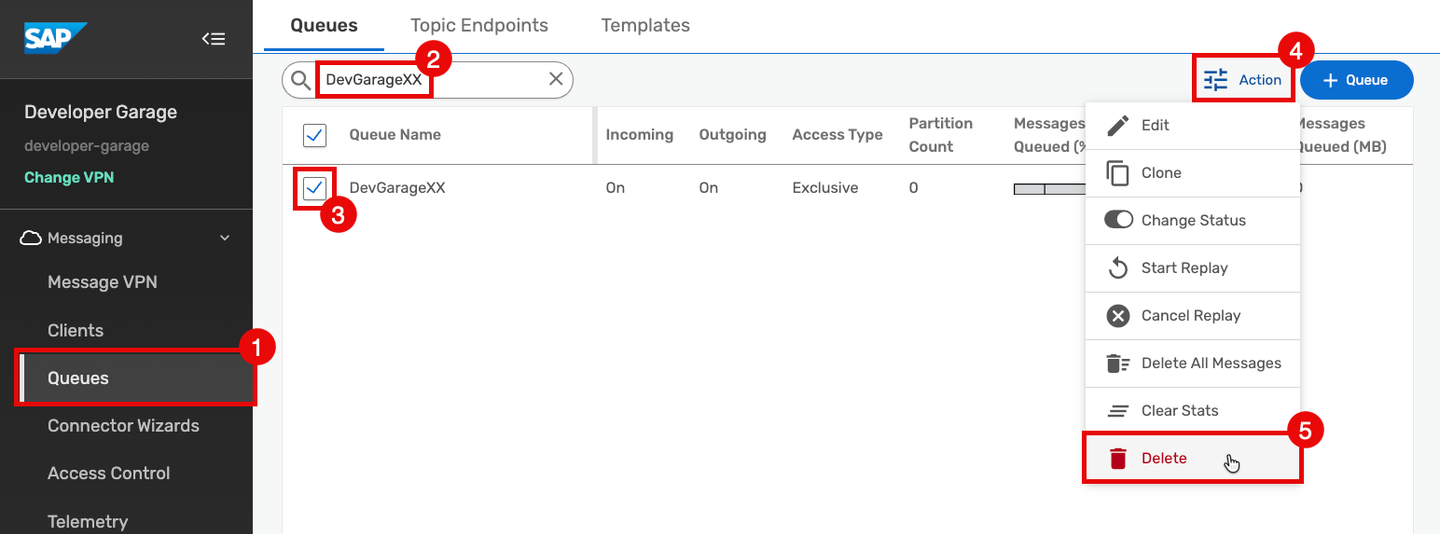The height and width of the screenshot is (534, 1440).
Task: Click the Access Type column header
Action: click(837, 134)
